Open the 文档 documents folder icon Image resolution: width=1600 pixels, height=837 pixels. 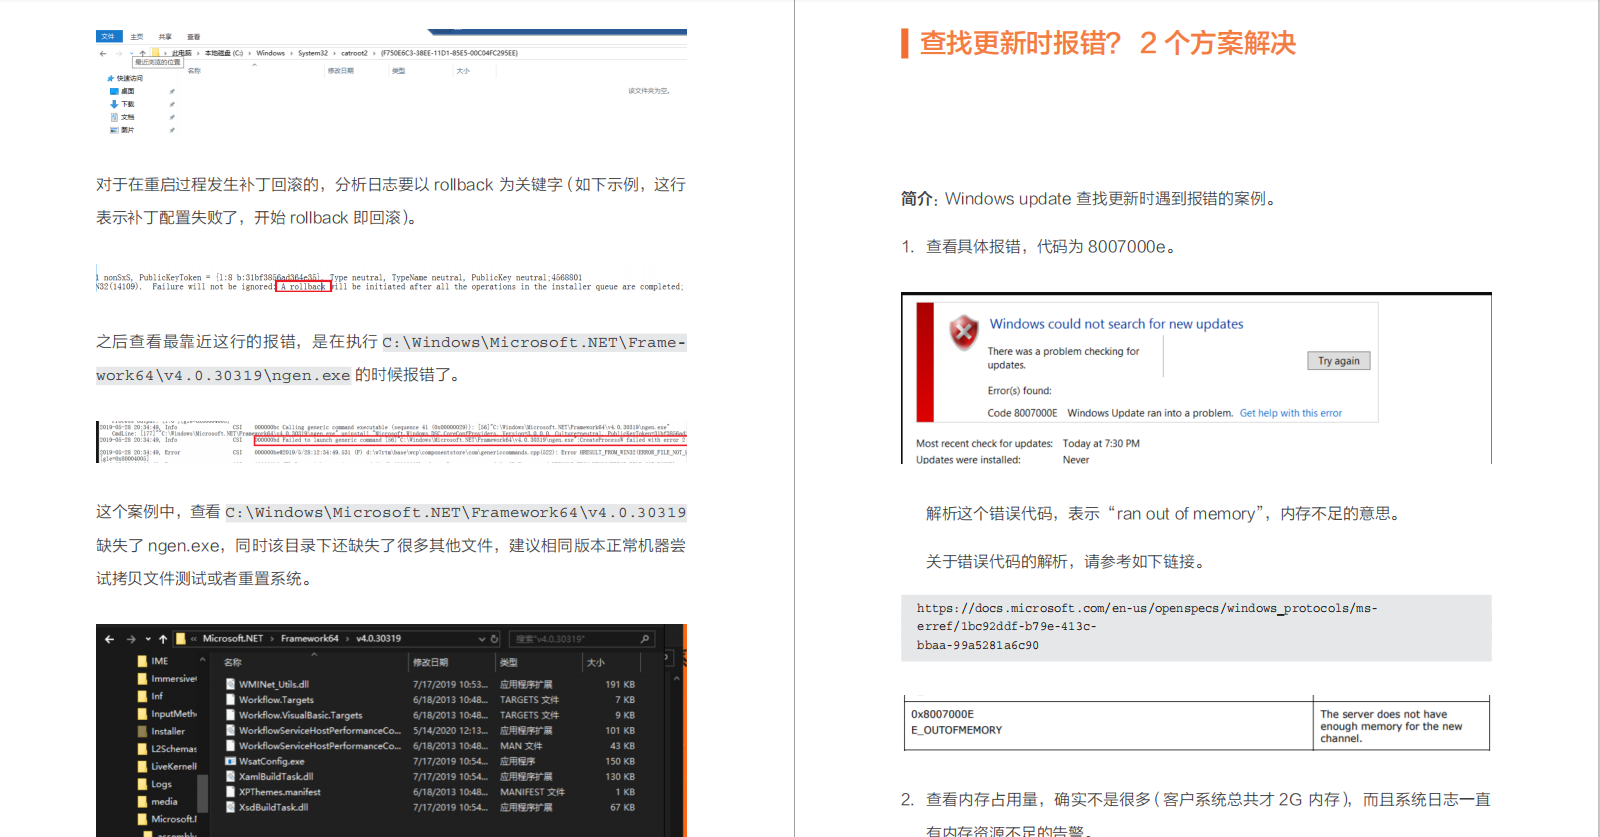tap(114, 117)
